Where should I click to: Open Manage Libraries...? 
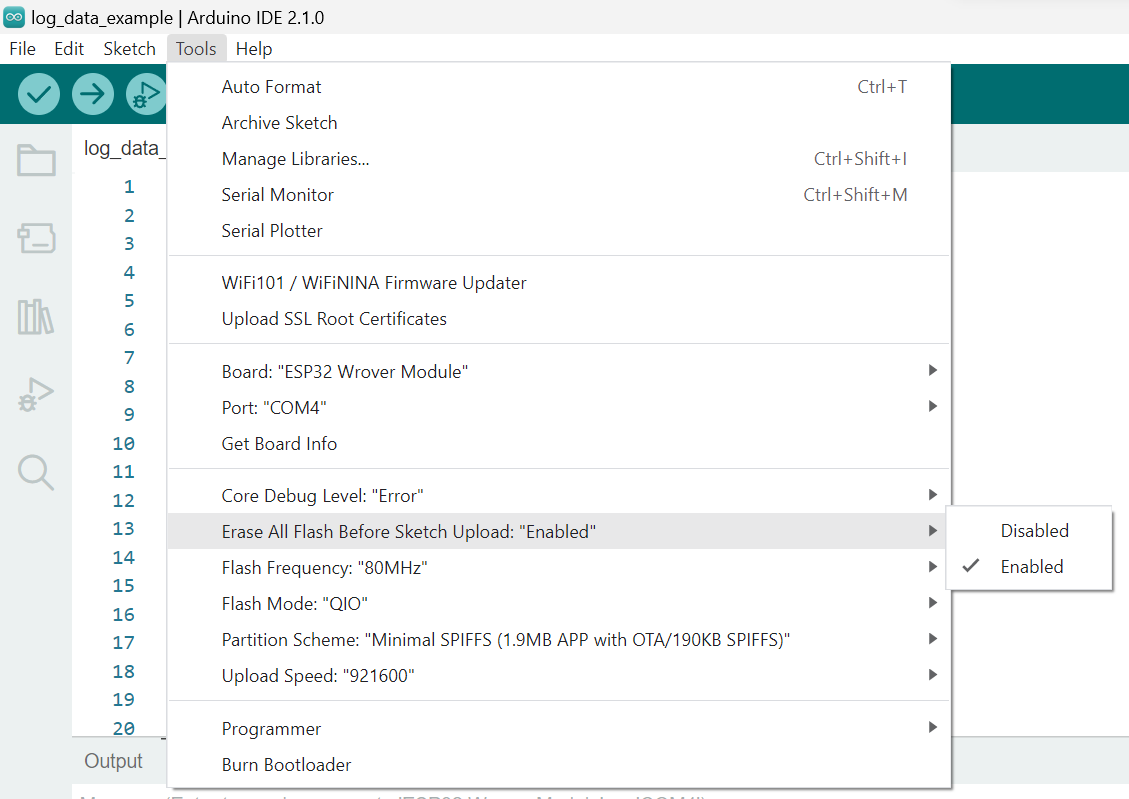point(559,158)
